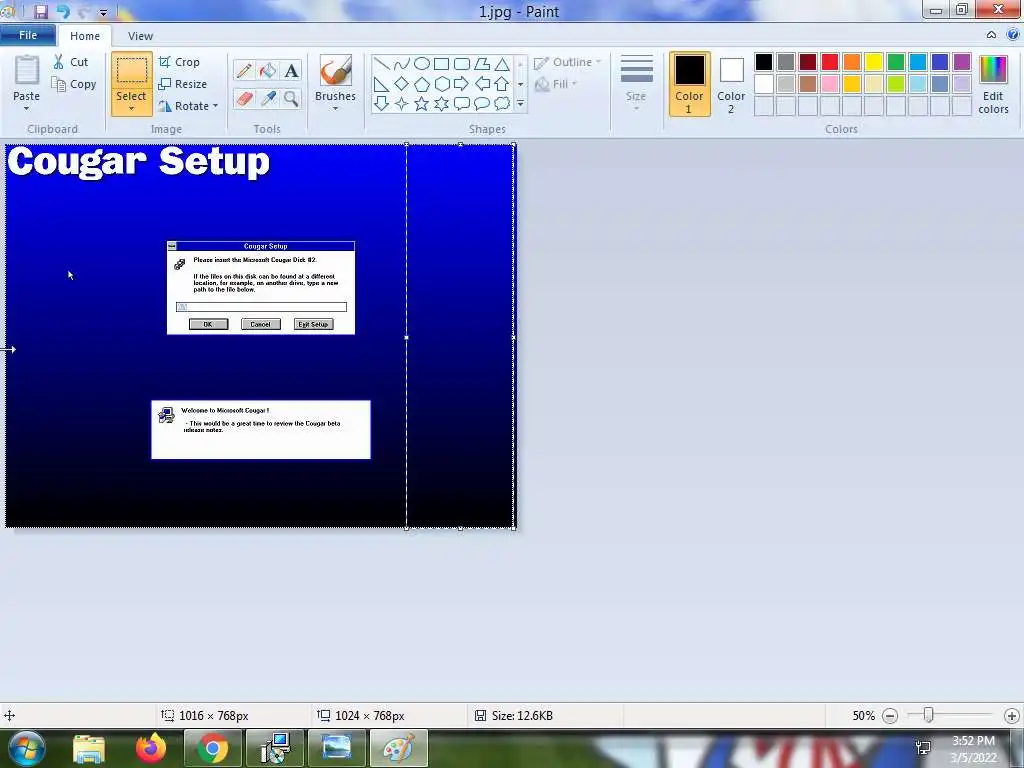Viewport: 1024px width, 768px height.
Task: Open File Explorer folder on taskbar
Action: point(89,749)
